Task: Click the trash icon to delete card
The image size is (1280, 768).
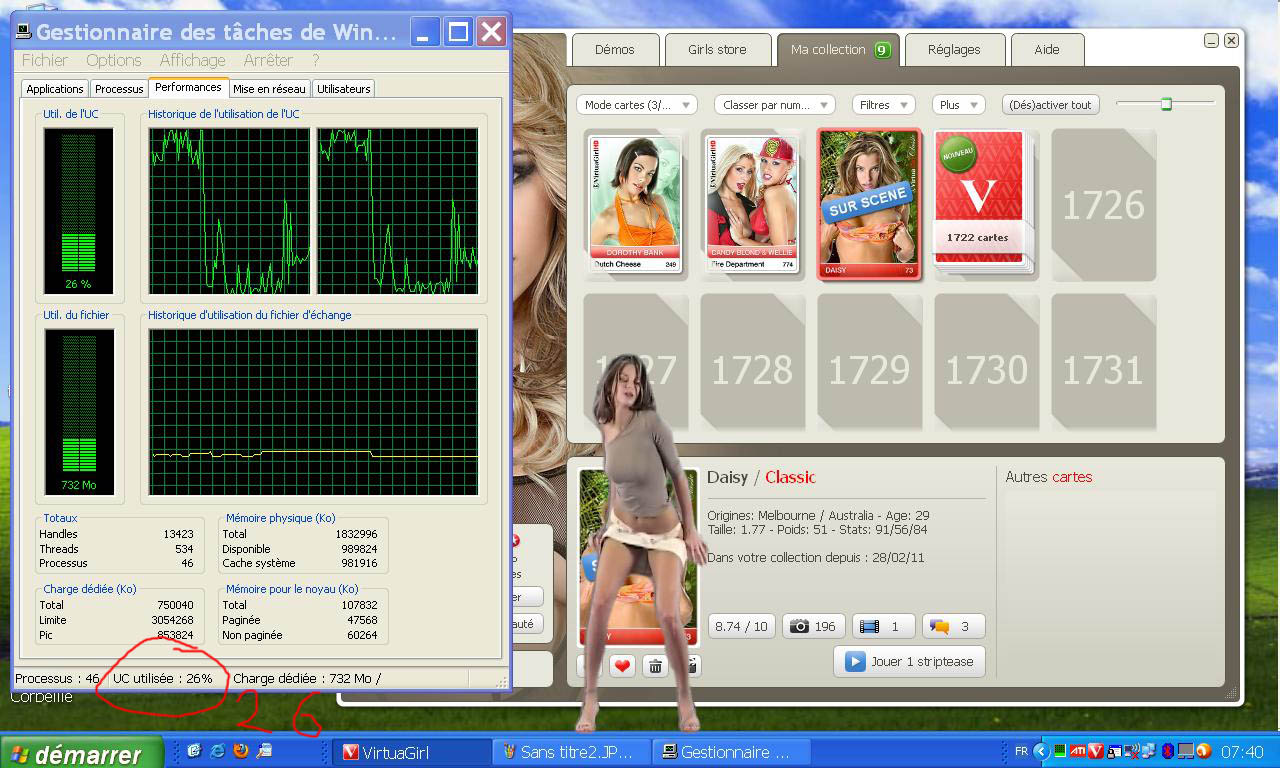Action: (x=655, y=666)
